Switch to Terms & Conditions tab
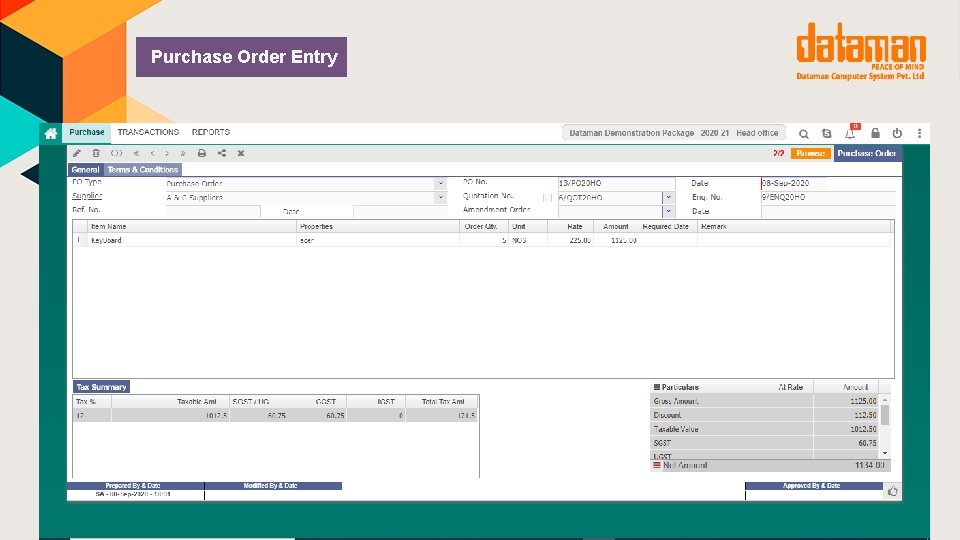This screenshot has width=960, height=540. coord(143,170)
